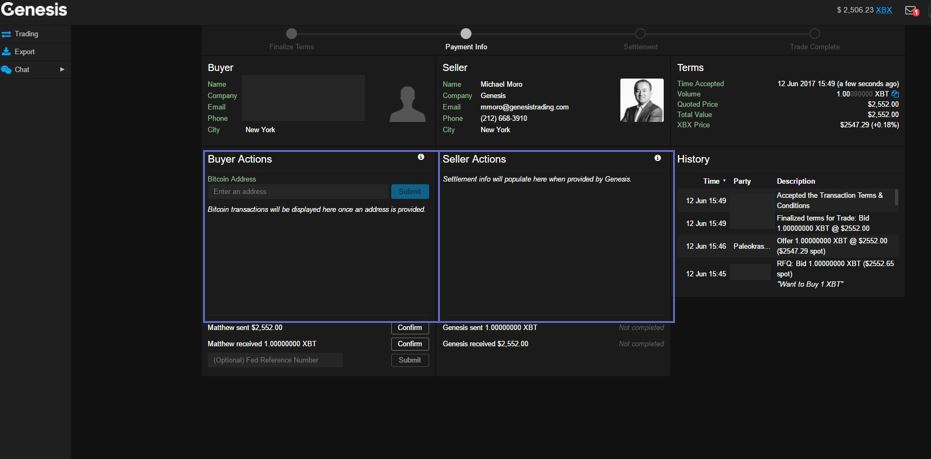Click the Time Accepted value 12 Jun 2017 15:49
This screenshot has height=459, width=931.
click(838, 84)
